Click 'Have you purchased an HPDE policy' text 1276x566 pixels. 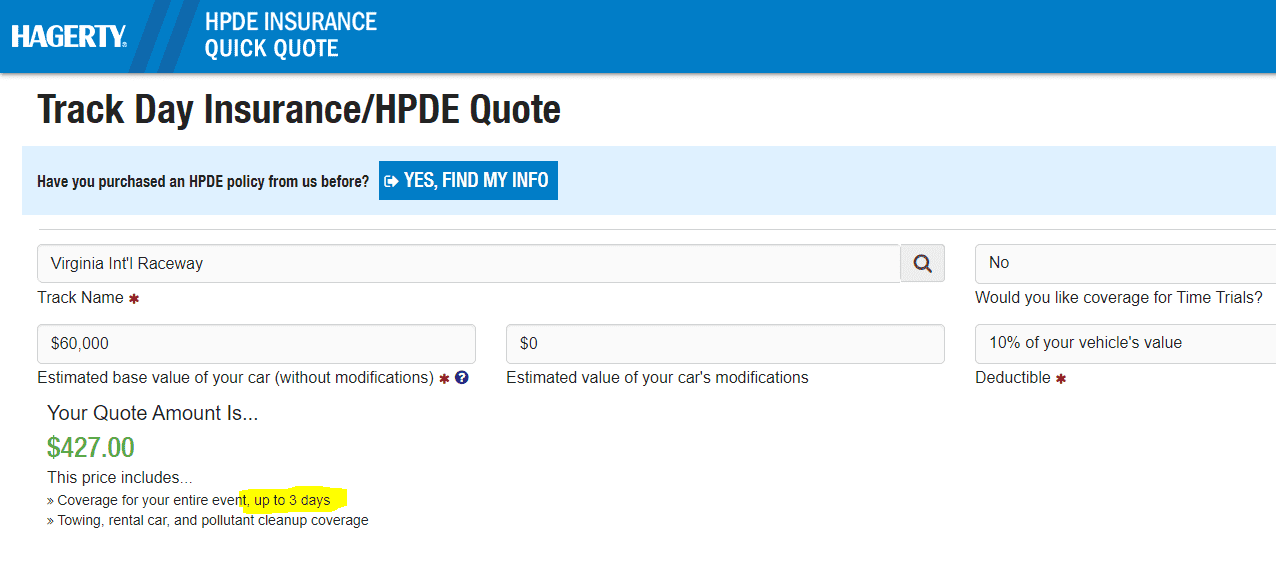pos(203,182)
